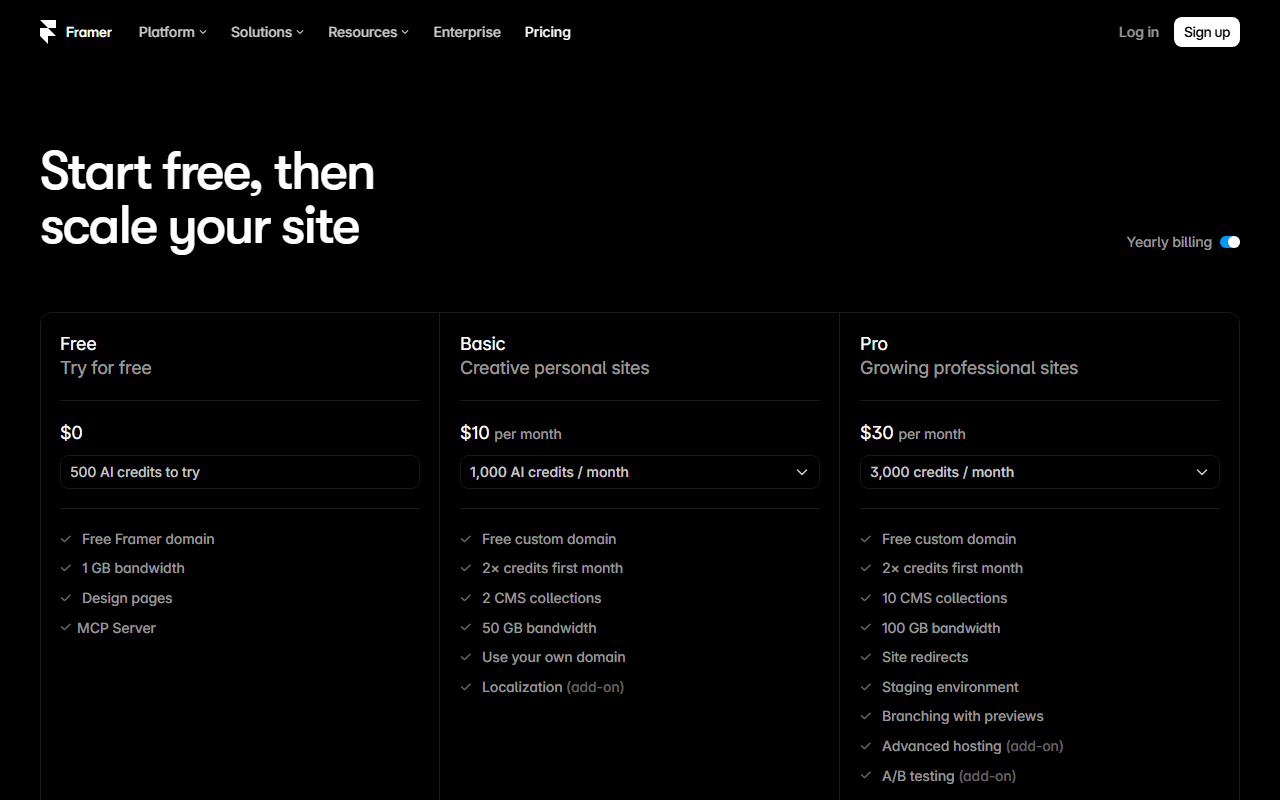Screen dimensions: 1280x800
Task: Click the Sign up button
Action: pyautogui.click(x=1207, y=32)
